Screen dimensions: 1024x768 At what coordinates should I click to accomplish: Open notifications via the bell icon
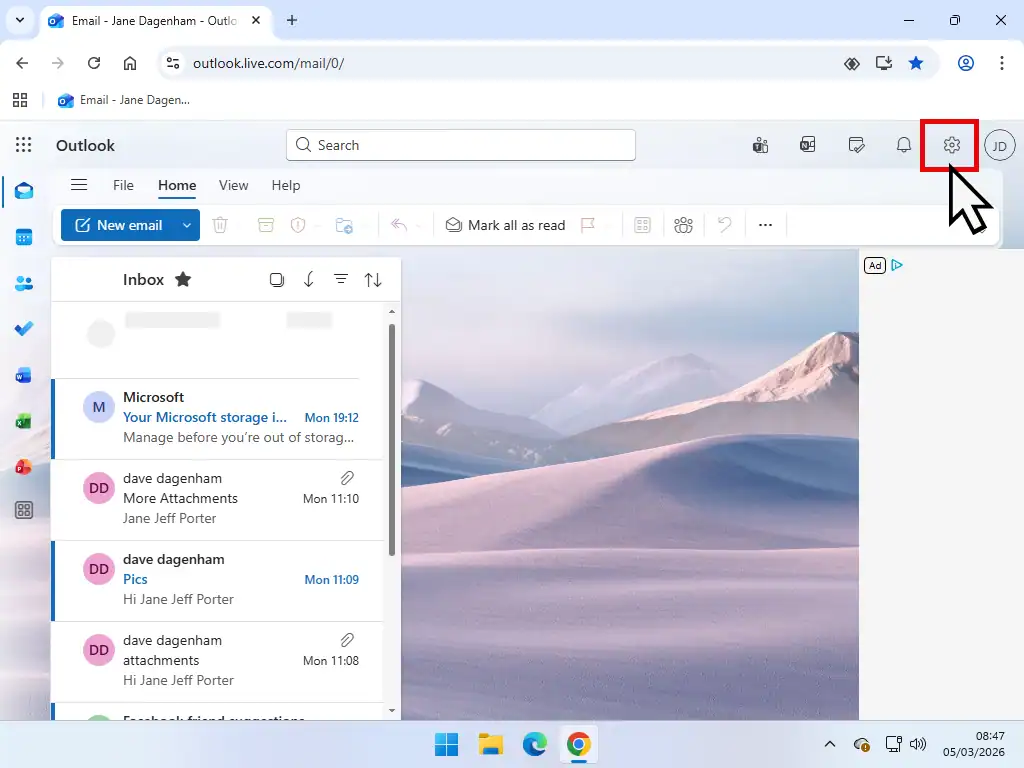(x=904, y=145)
